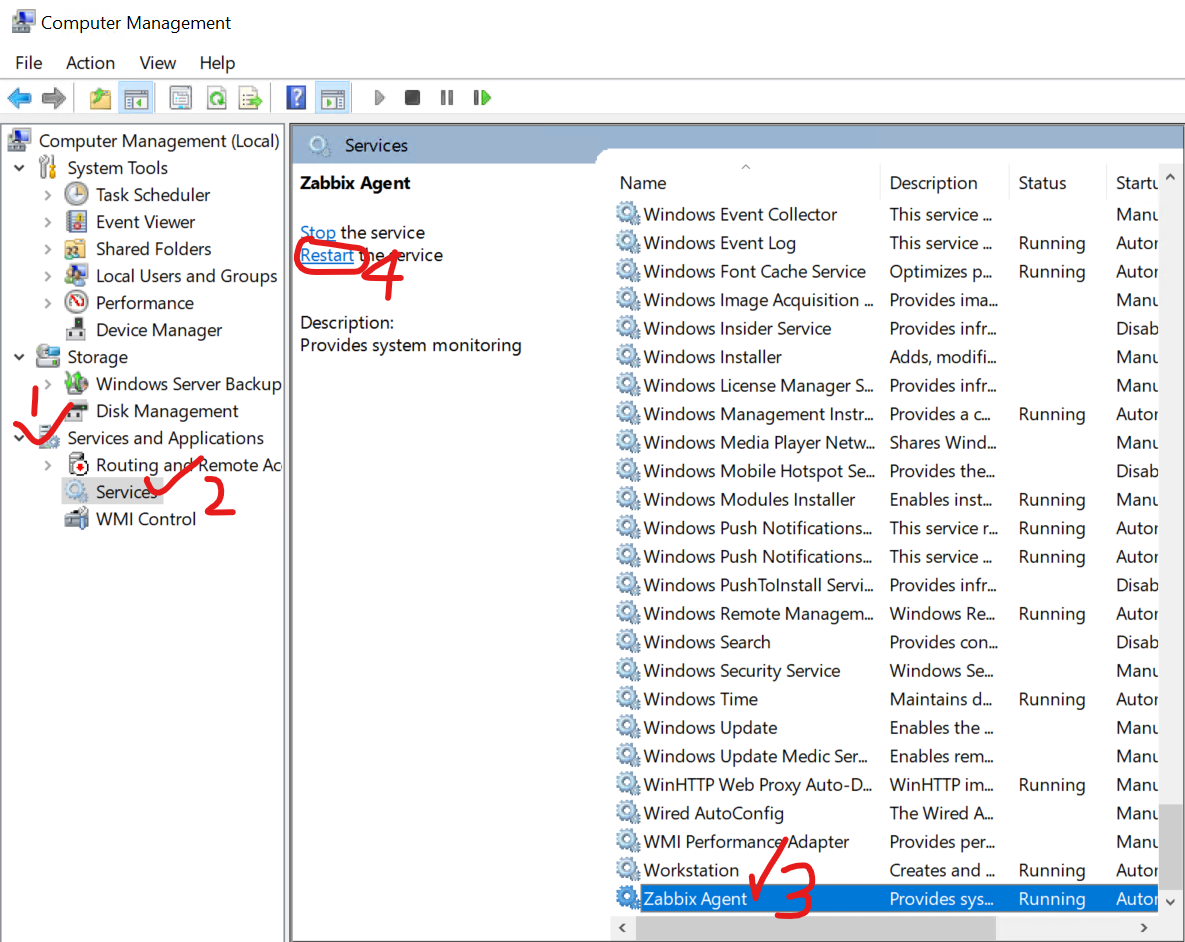Screen dimensions: 1185x942
Task: Select Task Scheduler in tree
Action: point(153,195)
